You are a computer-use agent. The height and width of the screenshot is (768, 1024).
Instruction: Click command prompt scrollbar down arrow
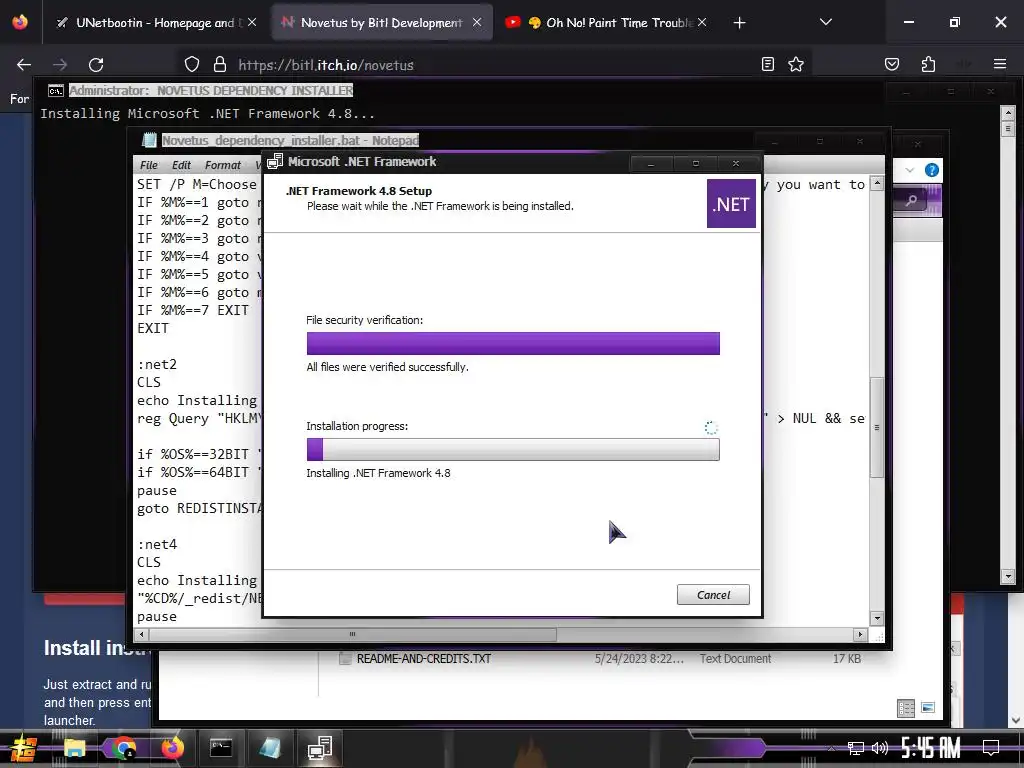point(1008,577)
